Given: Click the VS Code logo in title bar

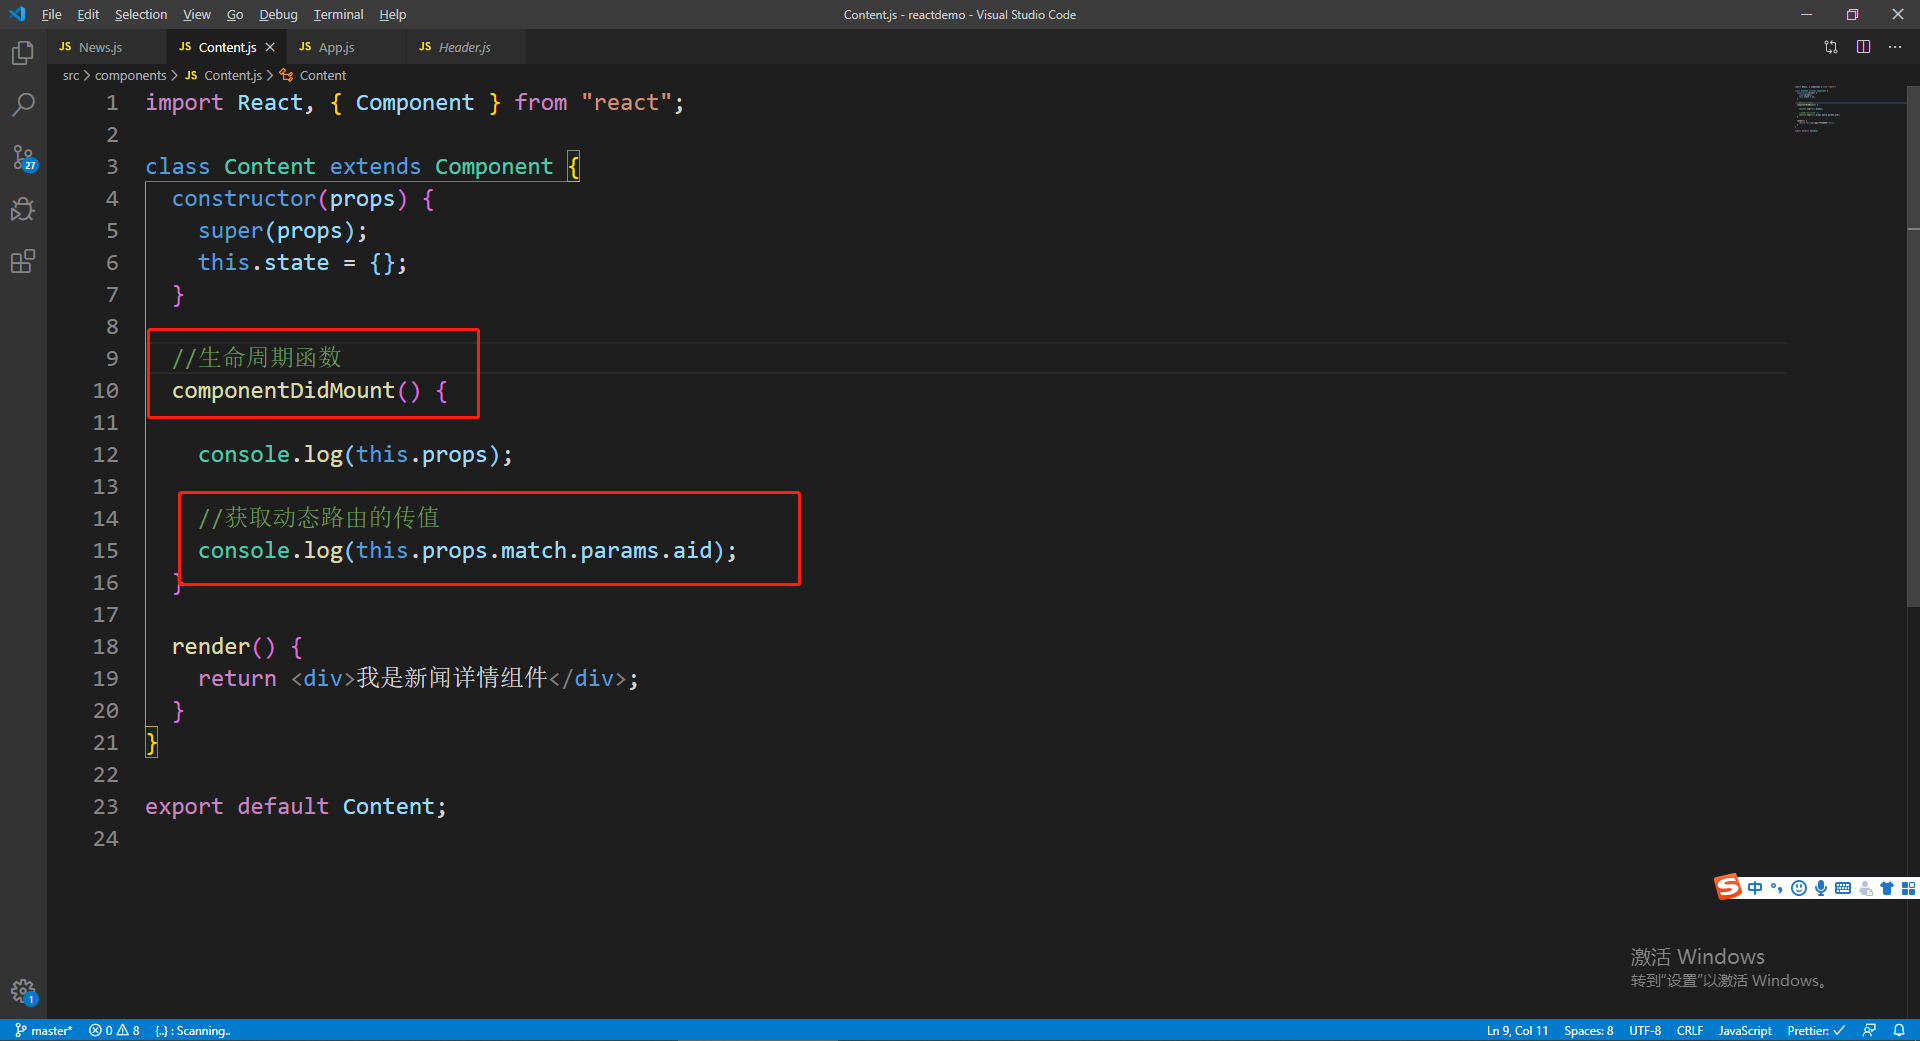Looking at the screenshot, I should tap(17, 14).
